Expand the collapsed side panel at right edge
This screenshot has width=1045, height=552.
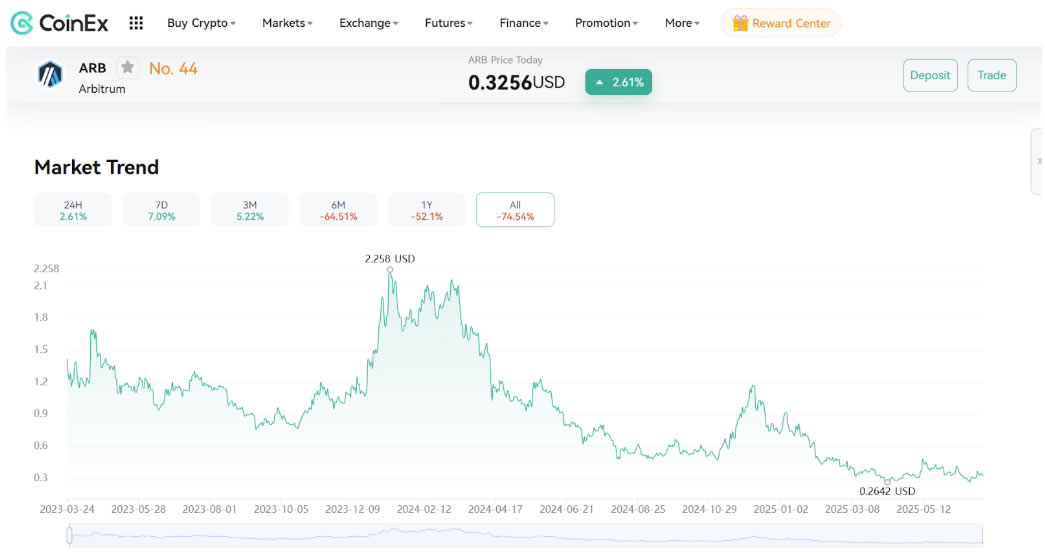point(1038,161)
